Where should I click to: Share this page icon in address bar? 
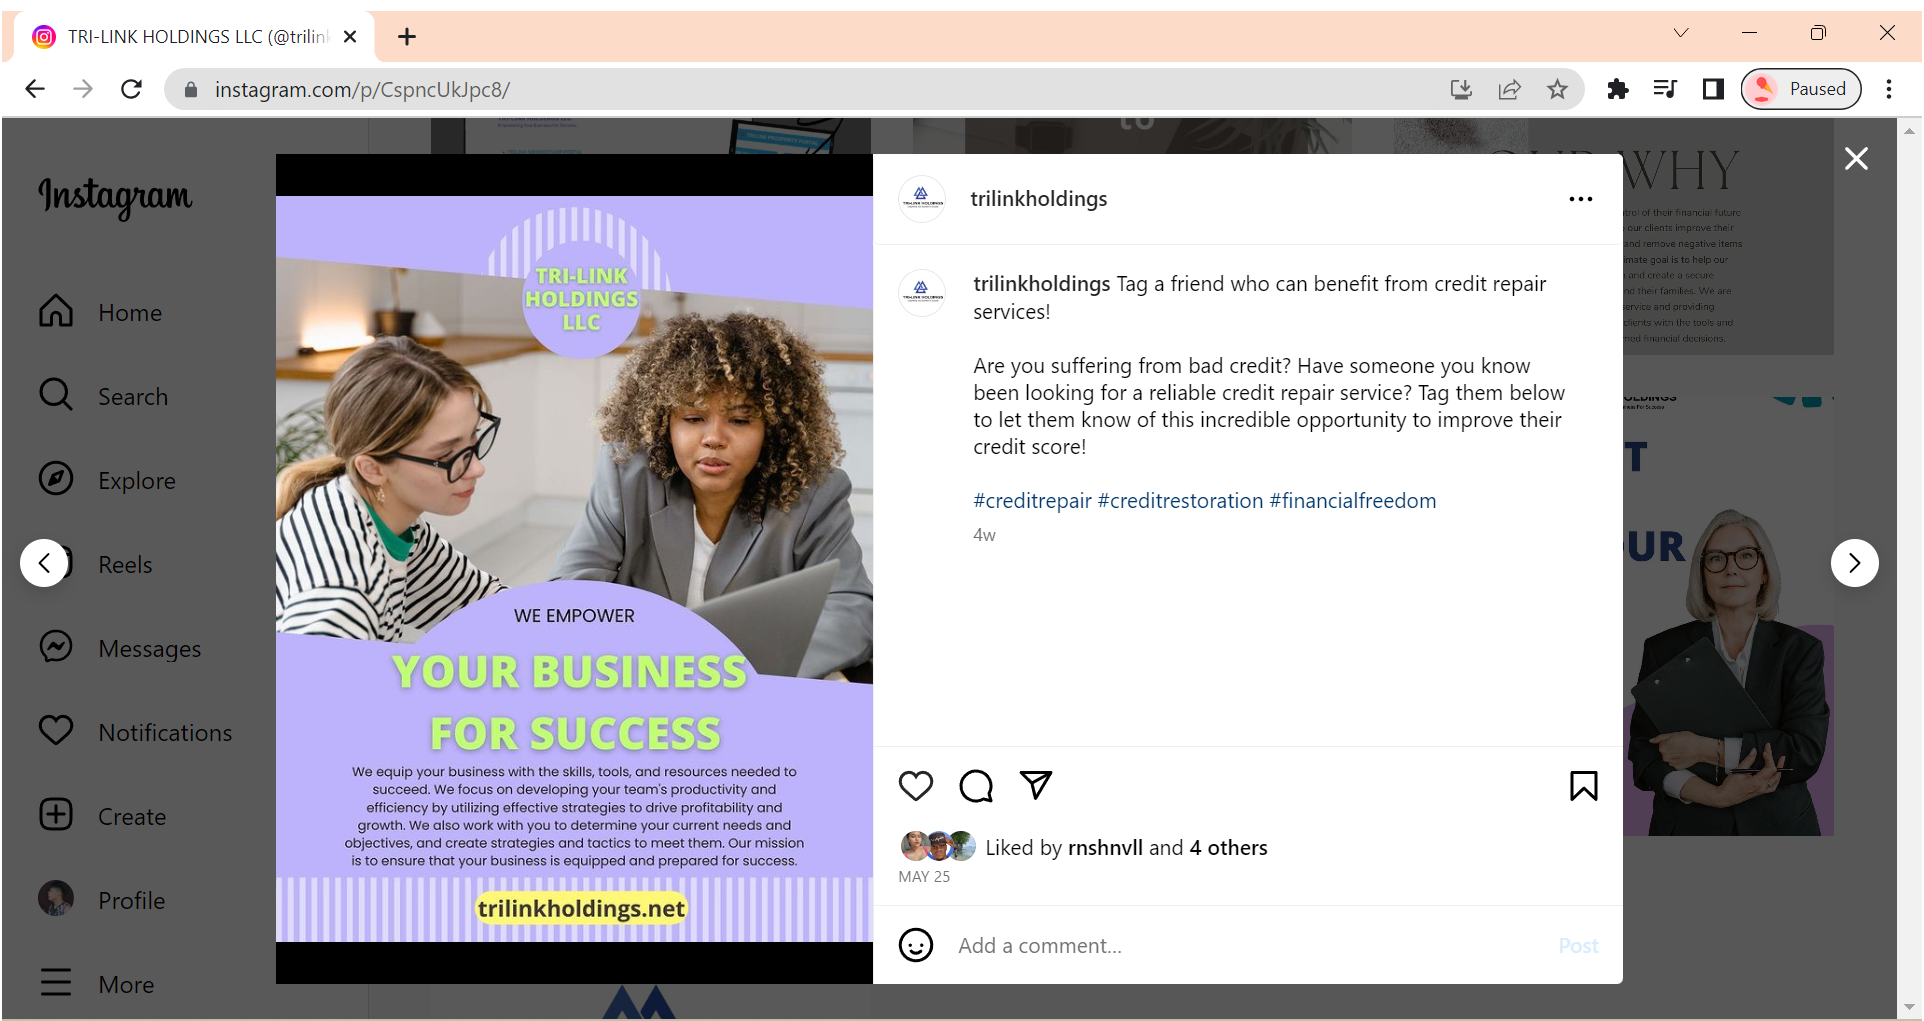click(1509, 90)
